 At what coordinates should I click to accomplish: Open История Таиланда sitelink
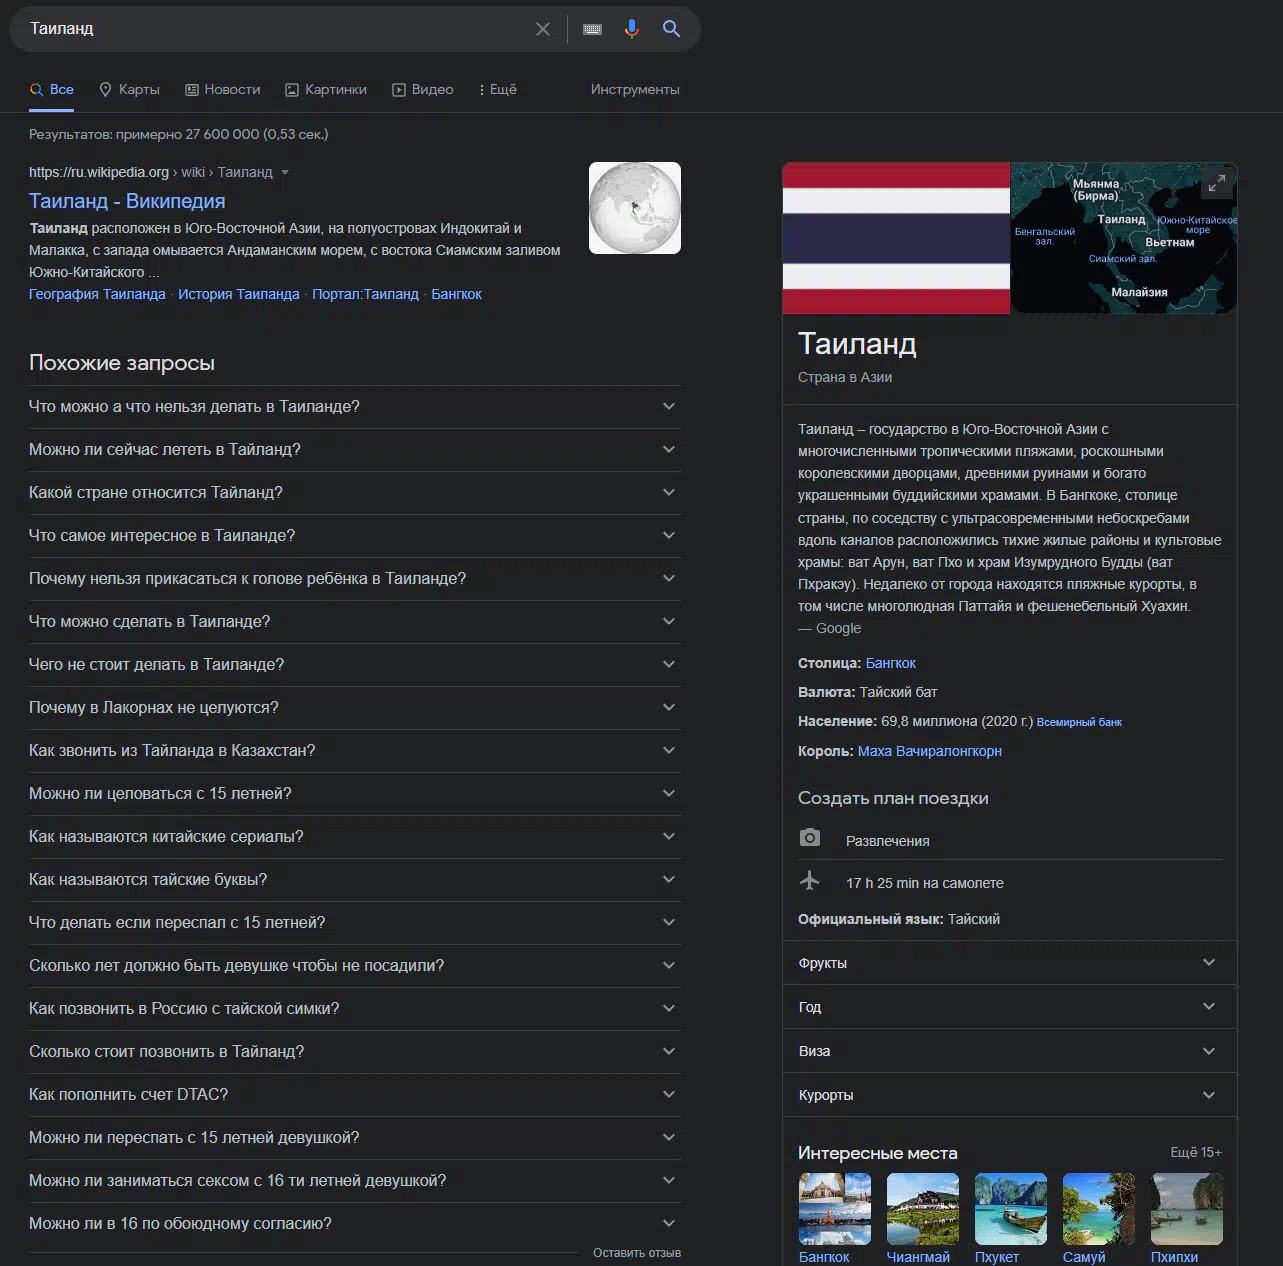tap(239, 294)
